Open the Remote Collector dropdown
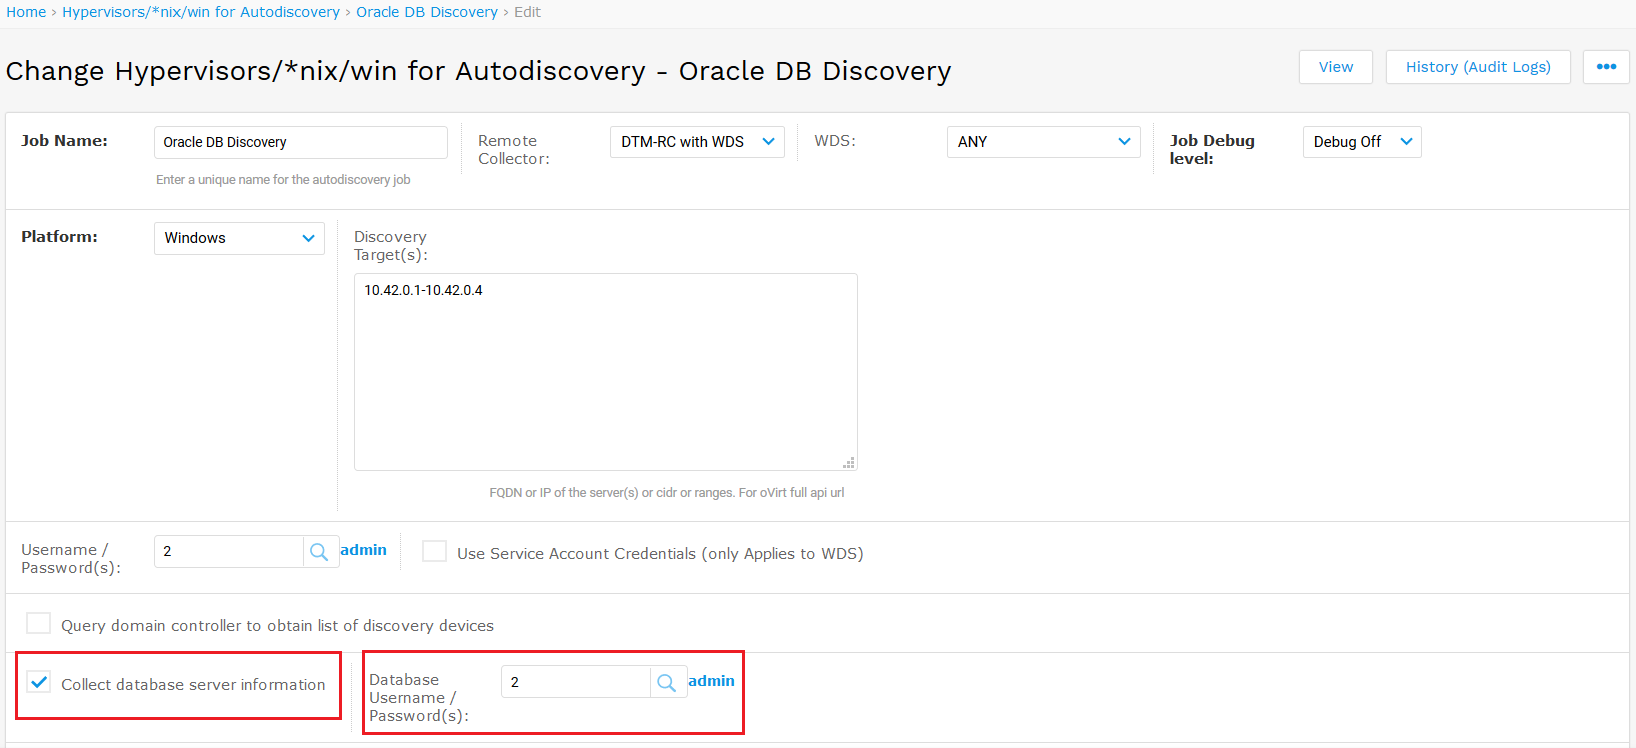The width and height of the screenshot is (1636, 748). click(697, 142)
